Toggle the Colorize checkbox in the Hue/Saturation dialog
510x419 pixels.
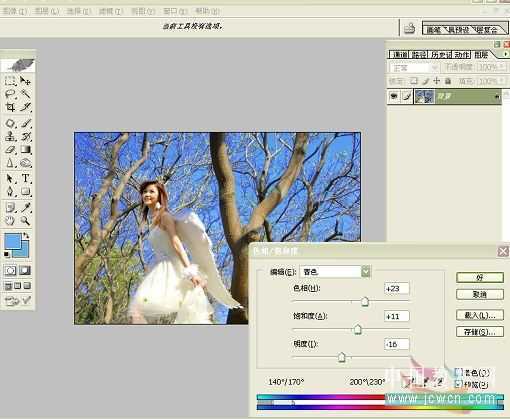(459, 372)
